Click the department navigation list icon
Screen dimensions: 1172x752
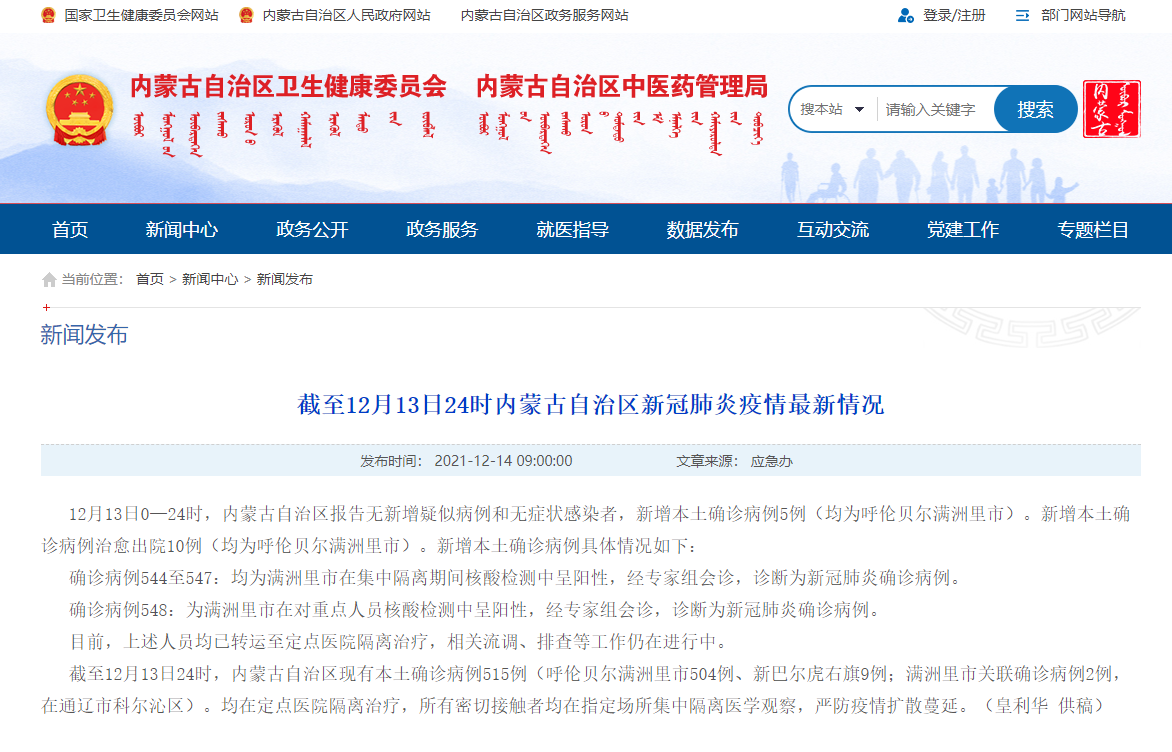(x=1022, y=15)
